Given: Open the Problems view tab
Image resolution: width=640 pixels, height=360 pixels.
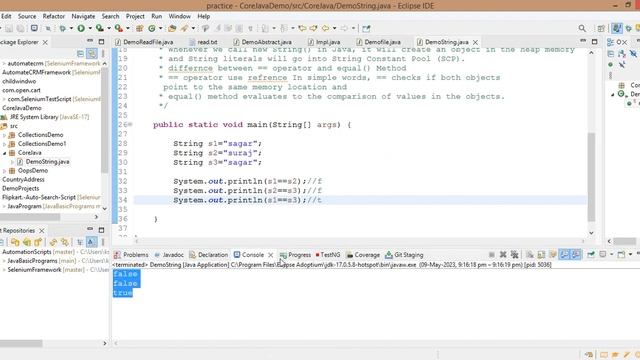Looking at the screenshot, I should pyautogui.click(x=131, y=255).
